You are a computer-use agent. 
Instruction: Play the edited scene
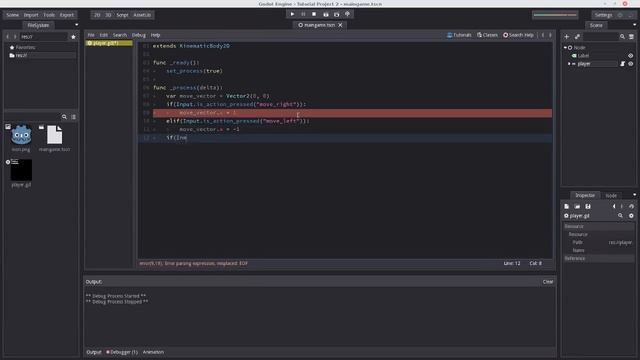click(x=325, y=14)
